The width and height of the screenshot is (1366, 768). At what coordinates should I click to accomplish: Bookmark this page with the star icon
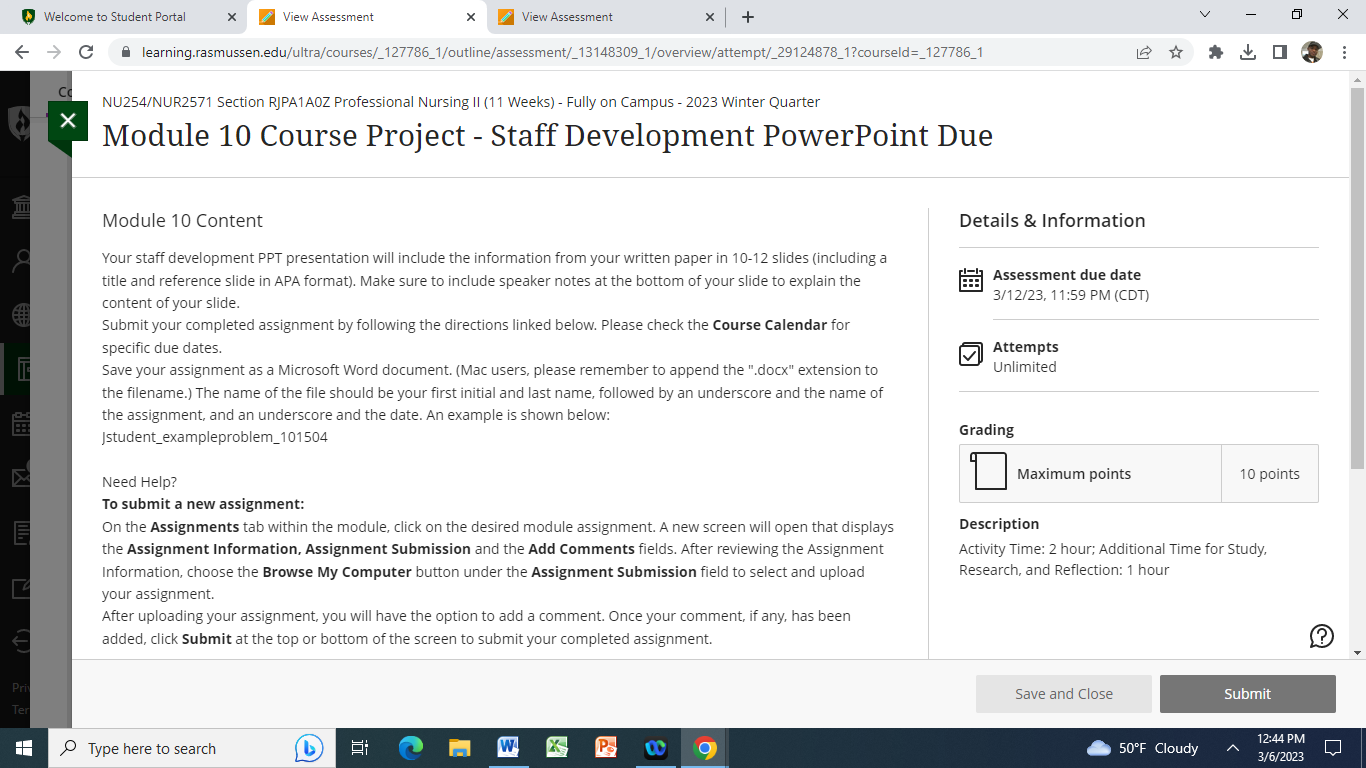(x=1176, y=52)
